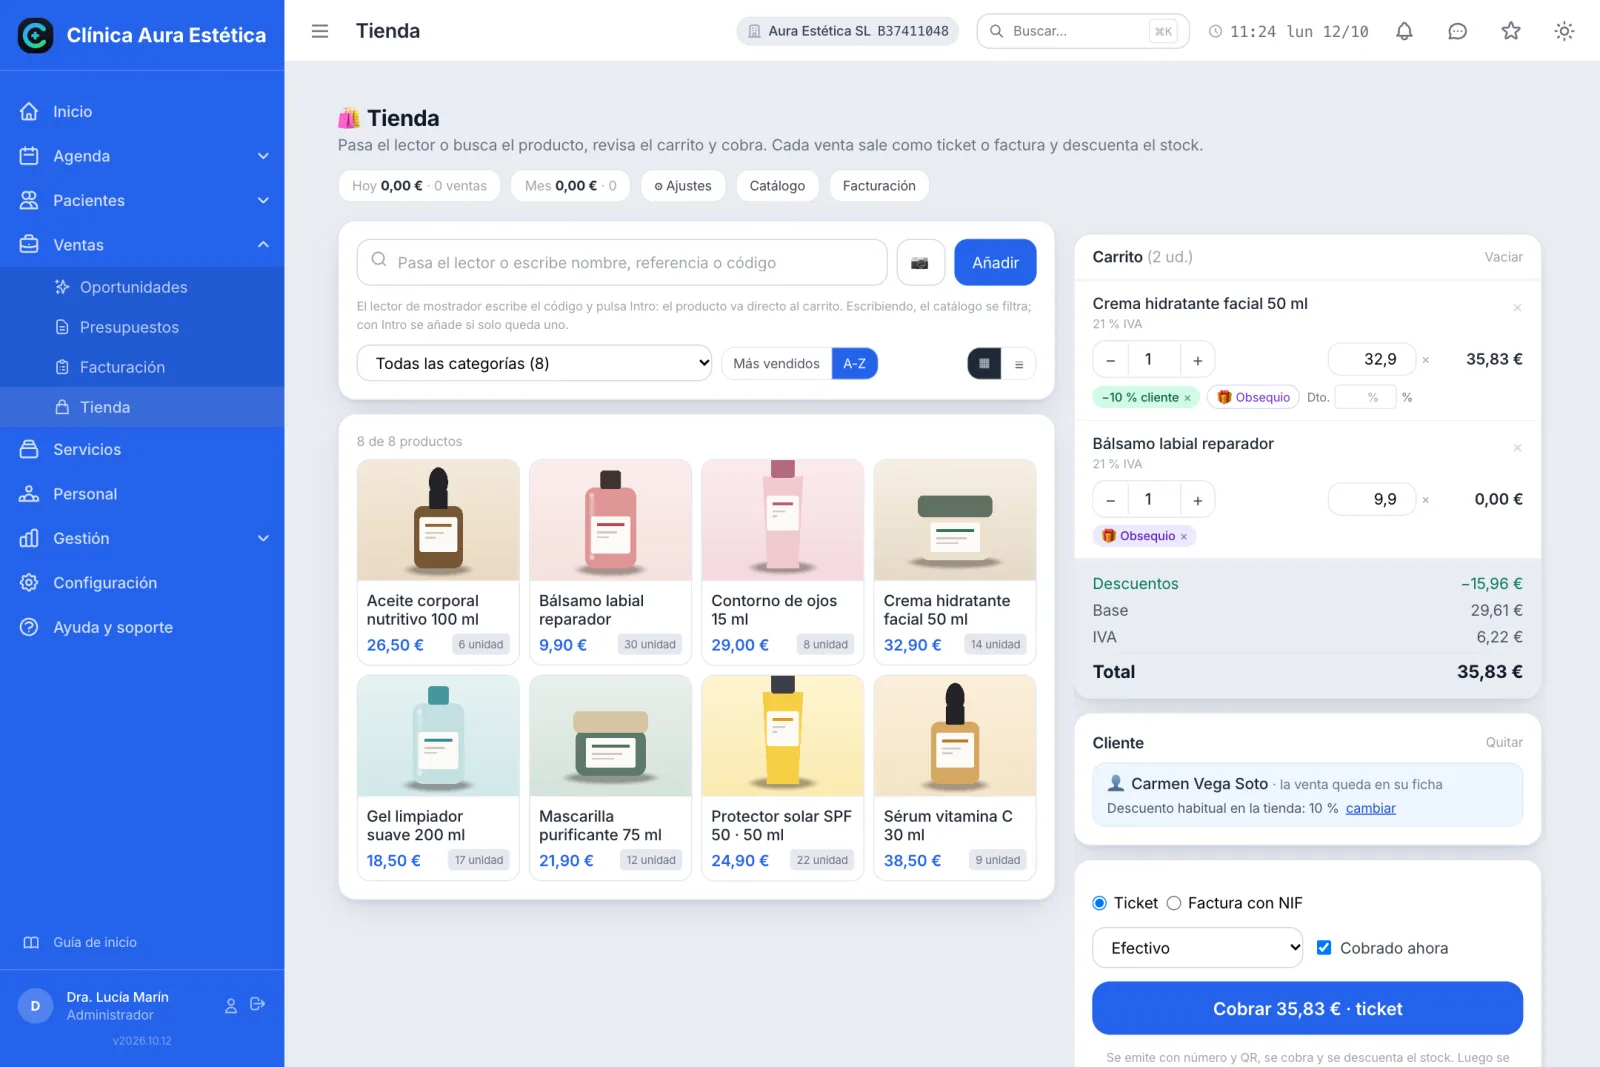Open Todas las categorías dropdown
The width and height of the screenshot is (1600, 1067).
coord(534,363)
